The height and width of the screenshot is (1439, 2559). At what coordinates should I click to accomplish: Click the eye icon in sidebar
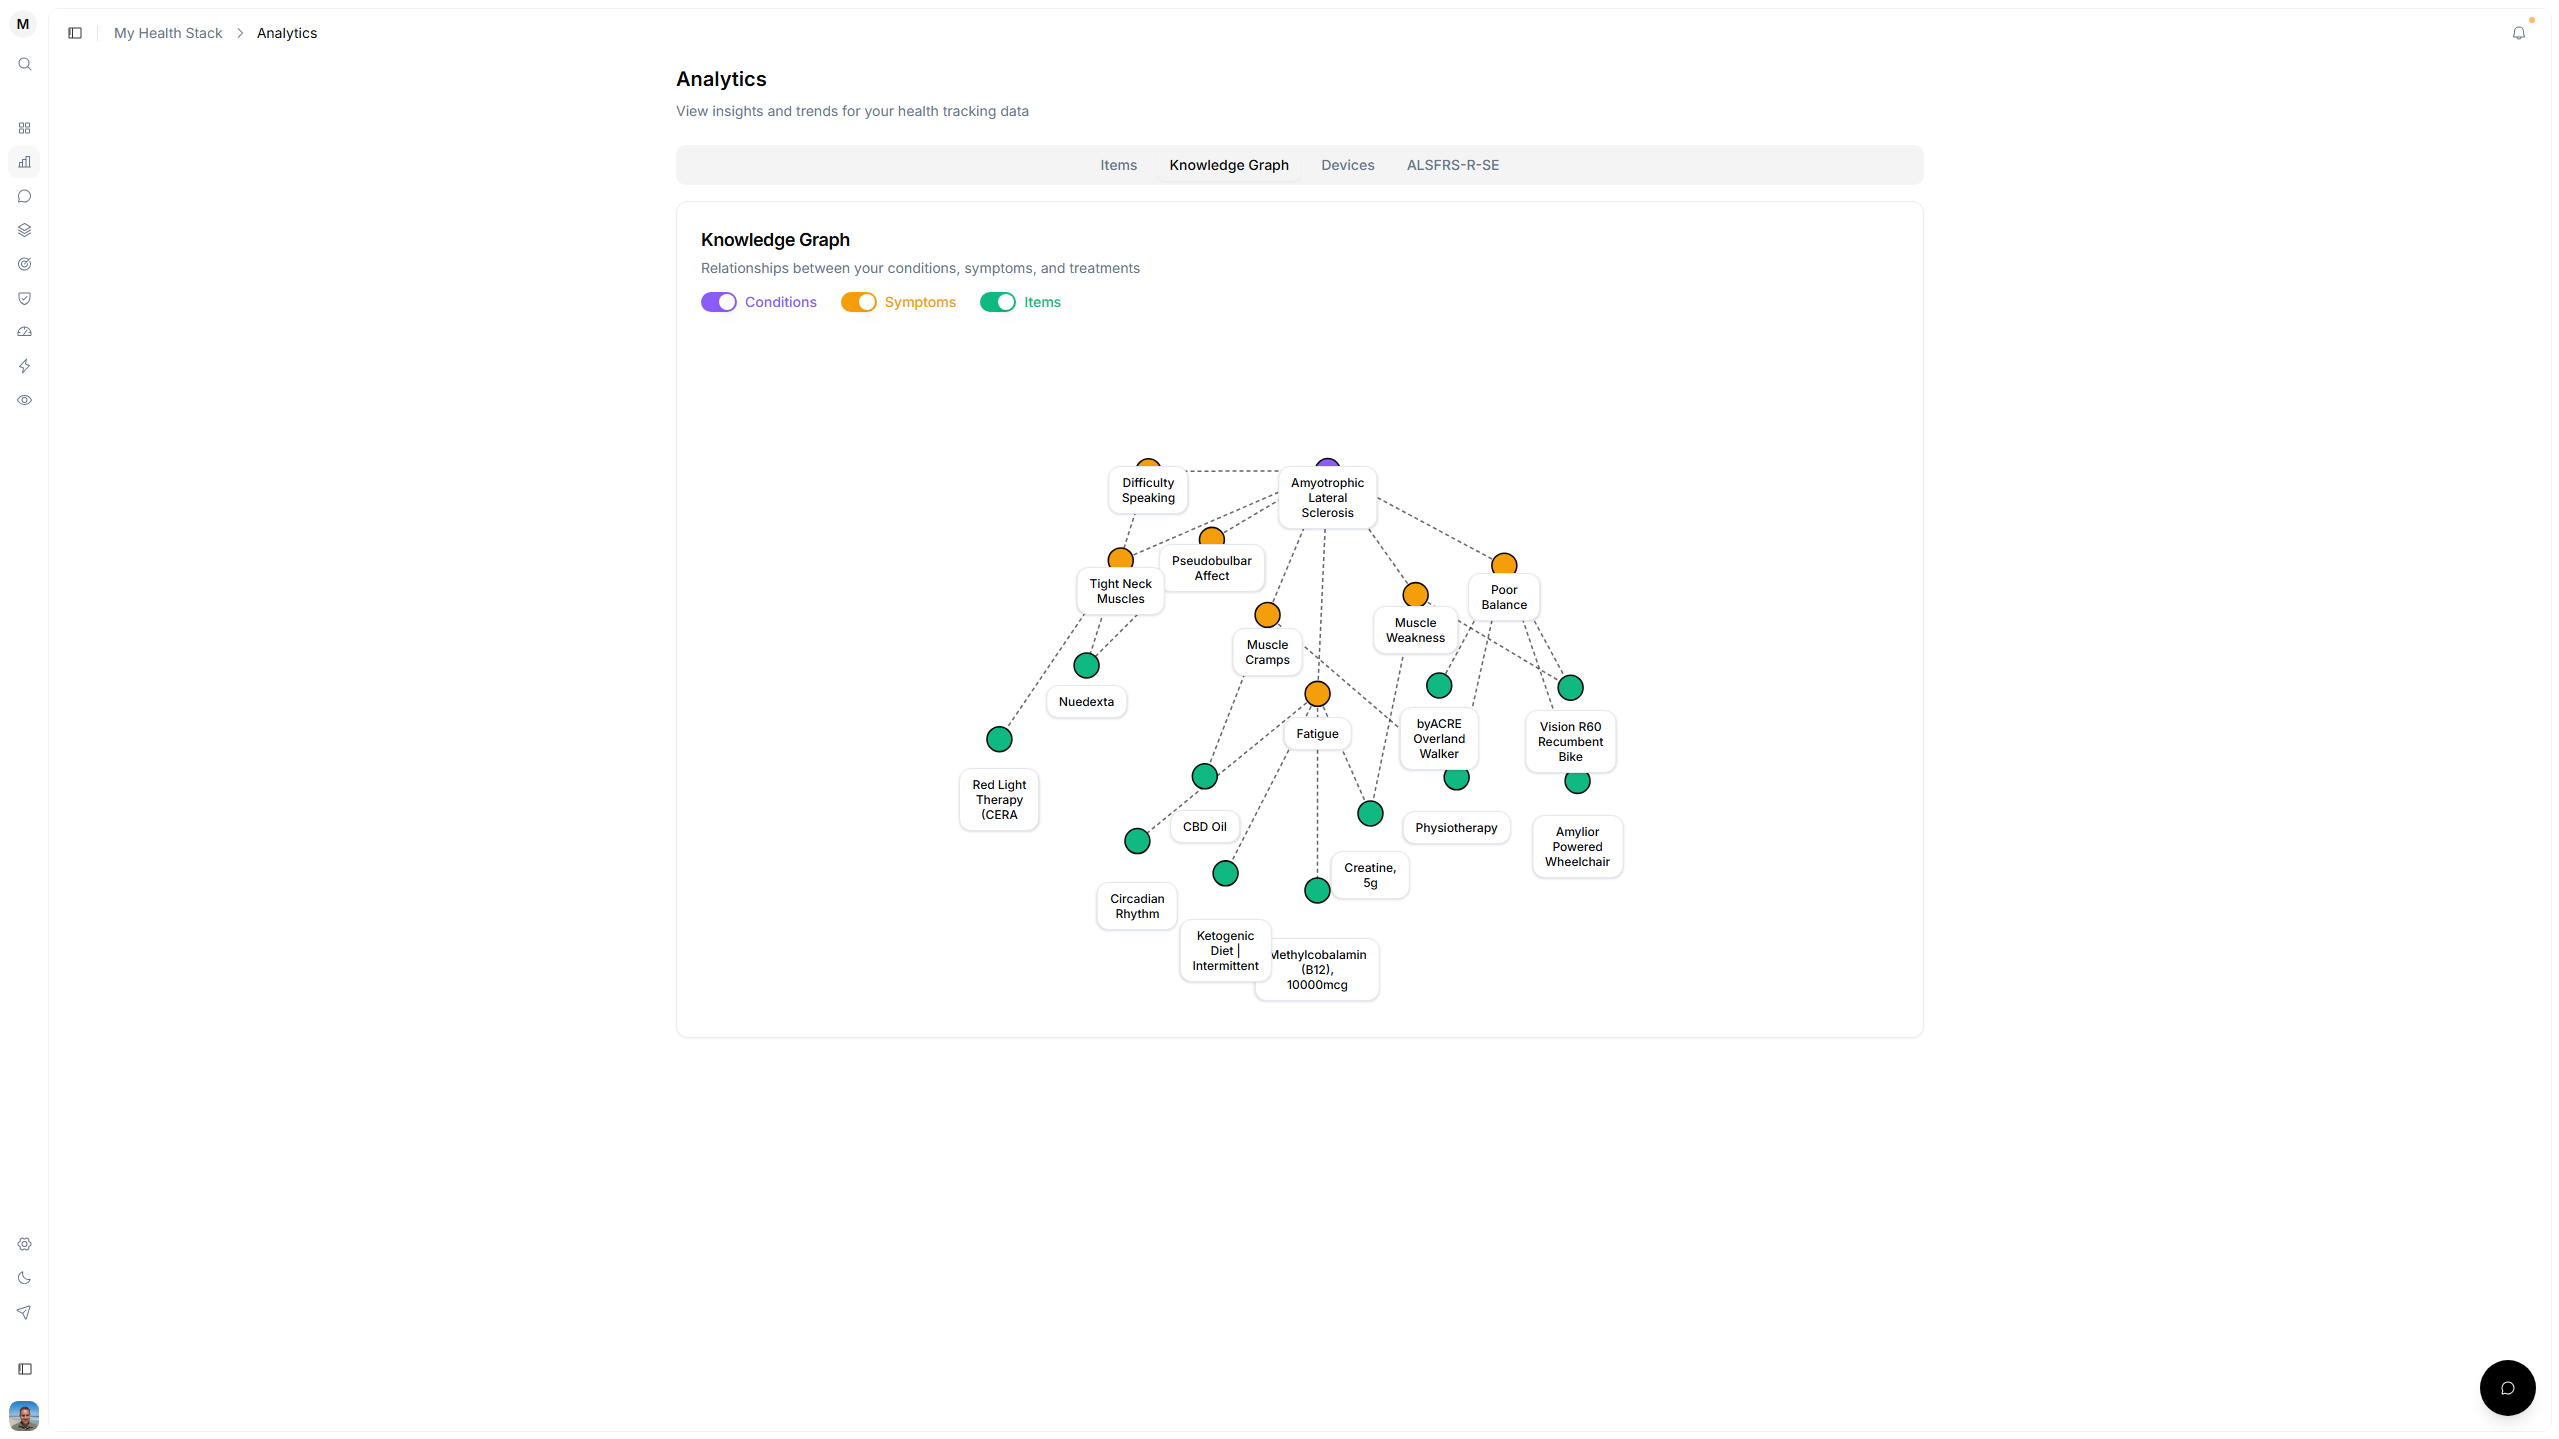25,400
